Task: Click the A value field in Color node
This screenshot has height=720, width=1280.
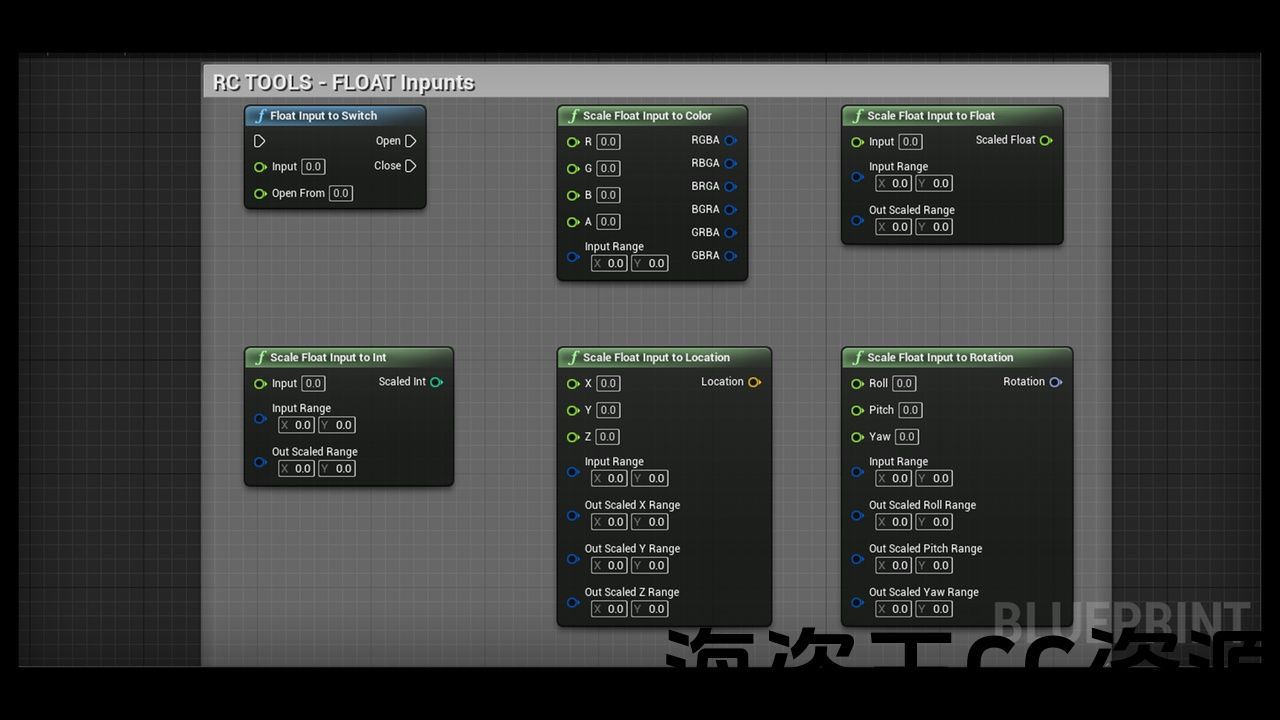Action: (x=608, y=222)
